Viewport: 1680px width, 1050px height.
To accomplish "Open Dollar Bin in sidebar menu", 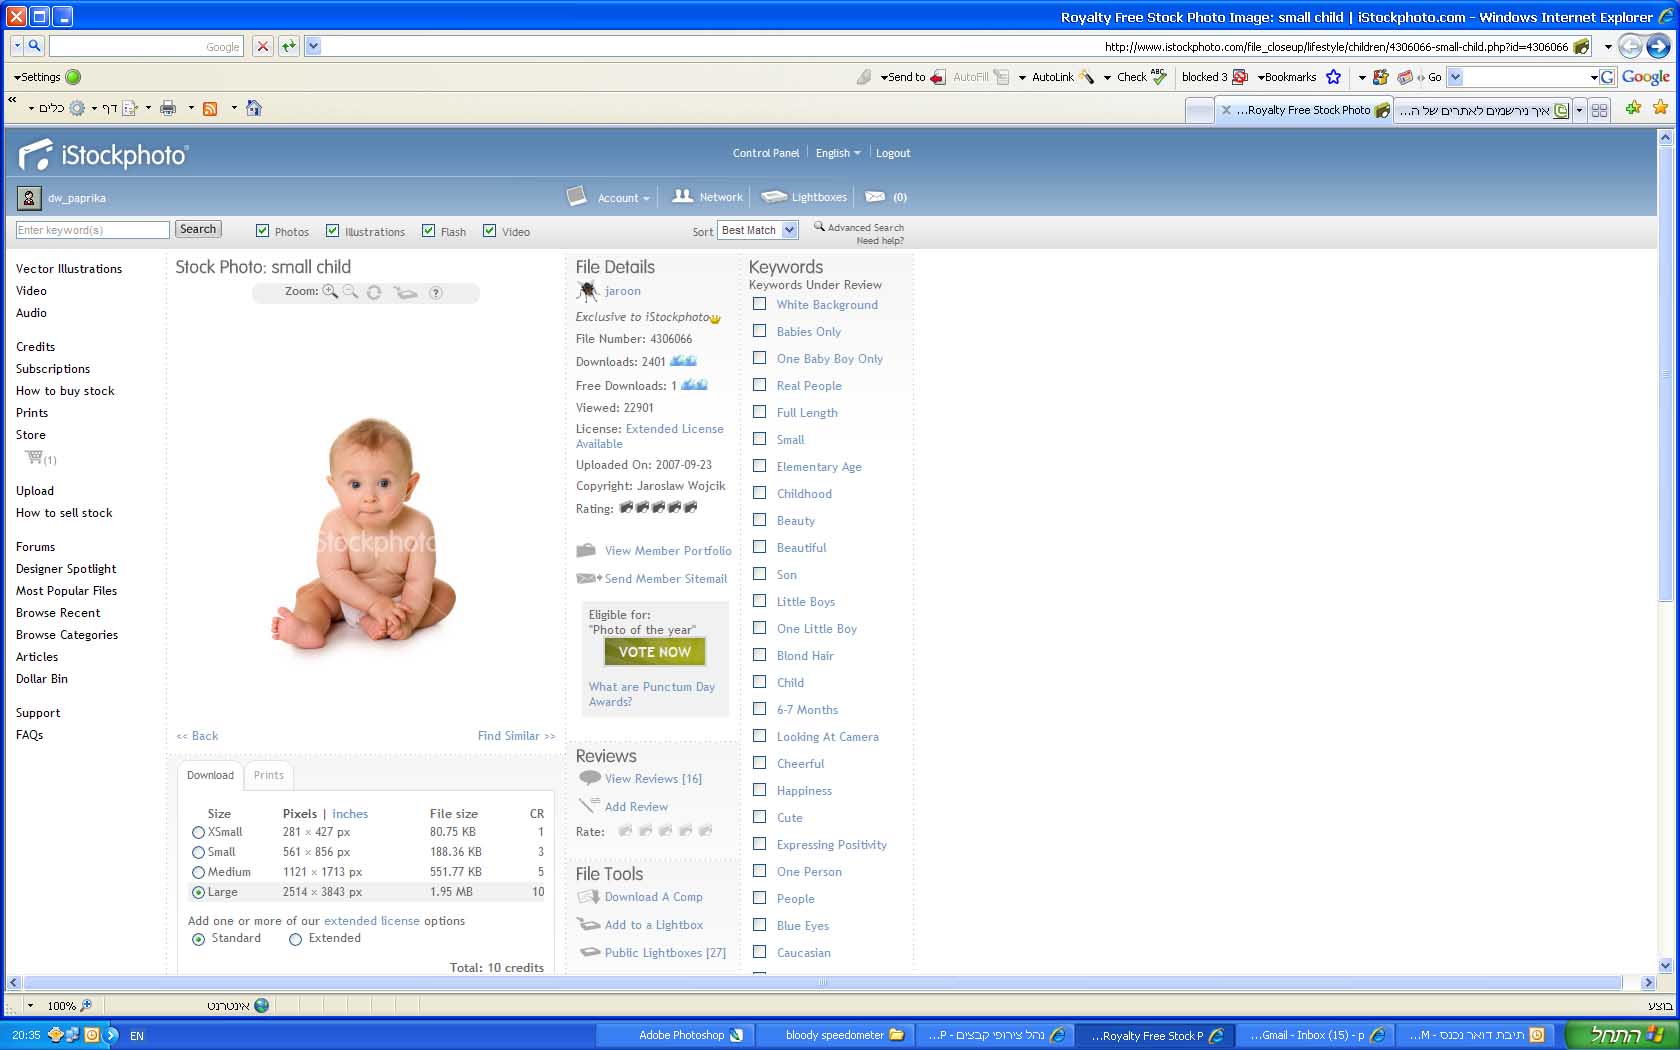I will pyautogui.click(x=42, y=679).
